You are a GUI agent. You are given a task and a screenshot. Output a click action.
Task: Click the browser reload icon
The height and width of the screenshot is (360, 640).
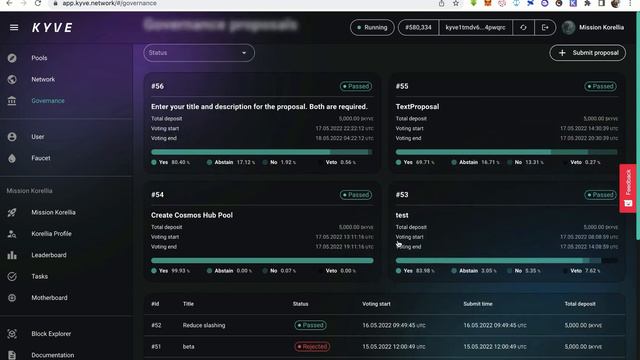(x=38, y=3)
